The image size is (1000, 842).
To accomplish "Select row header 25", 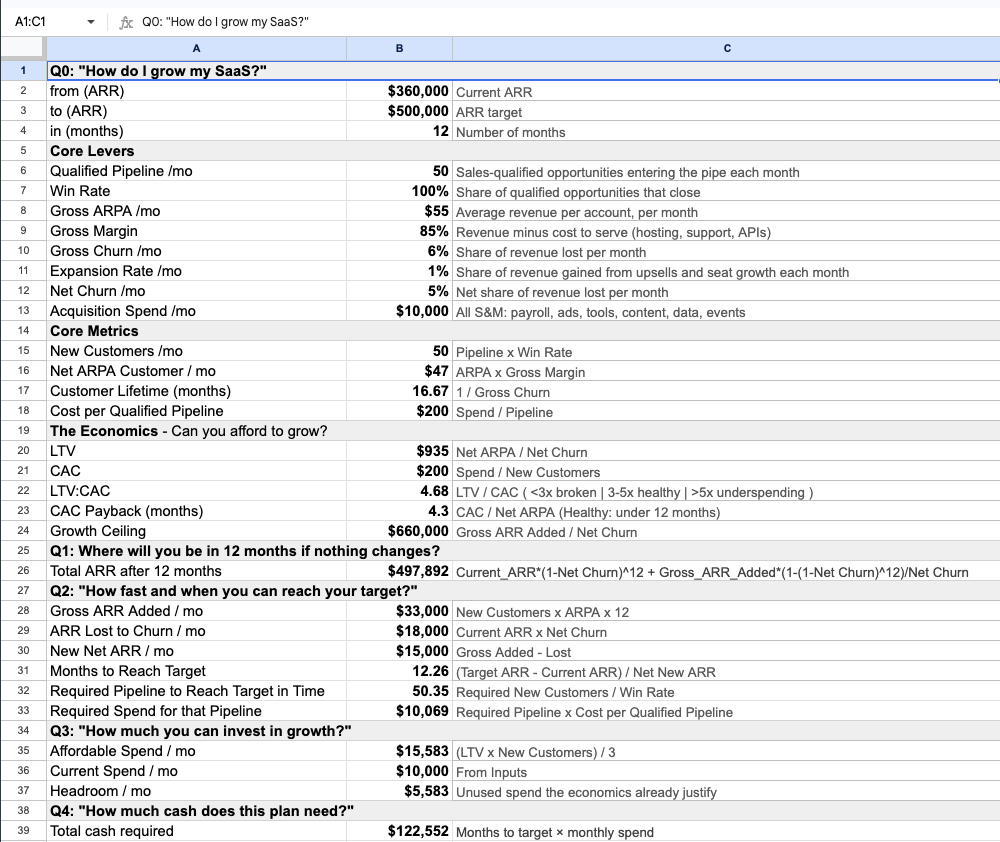I will [x=23, y=550].
